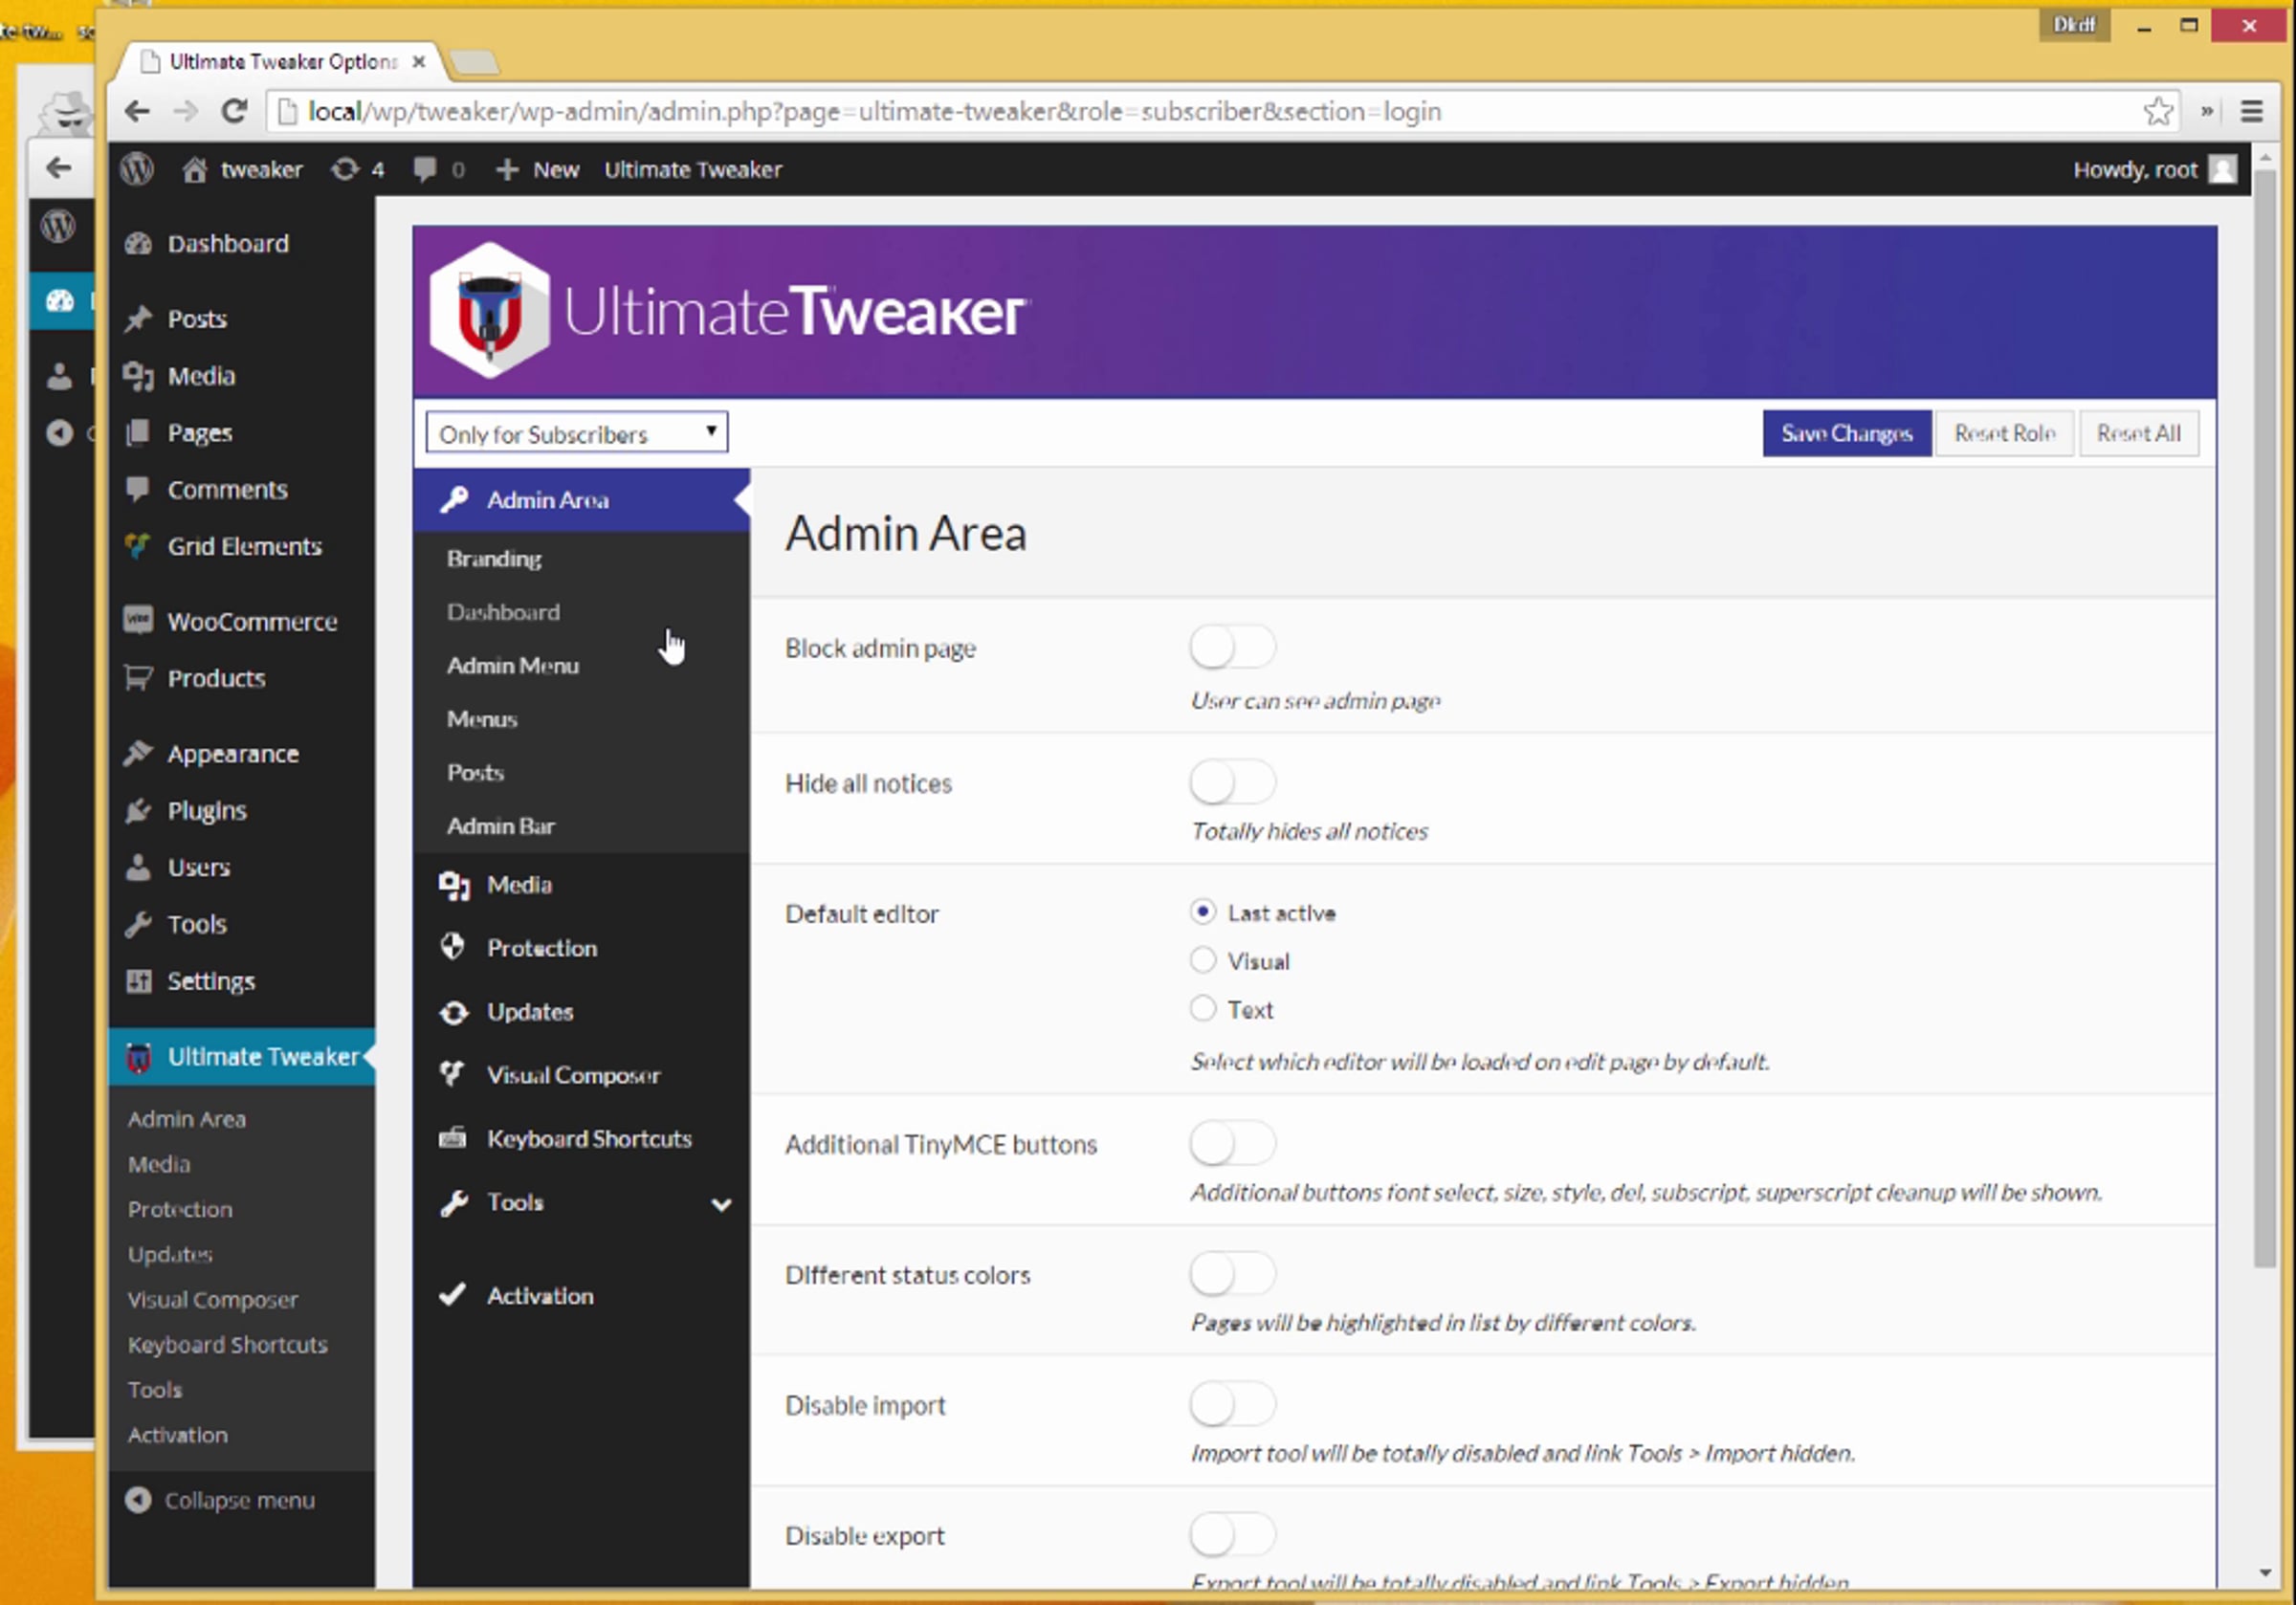Click the browser address bar URL

[x=874, y=111]
